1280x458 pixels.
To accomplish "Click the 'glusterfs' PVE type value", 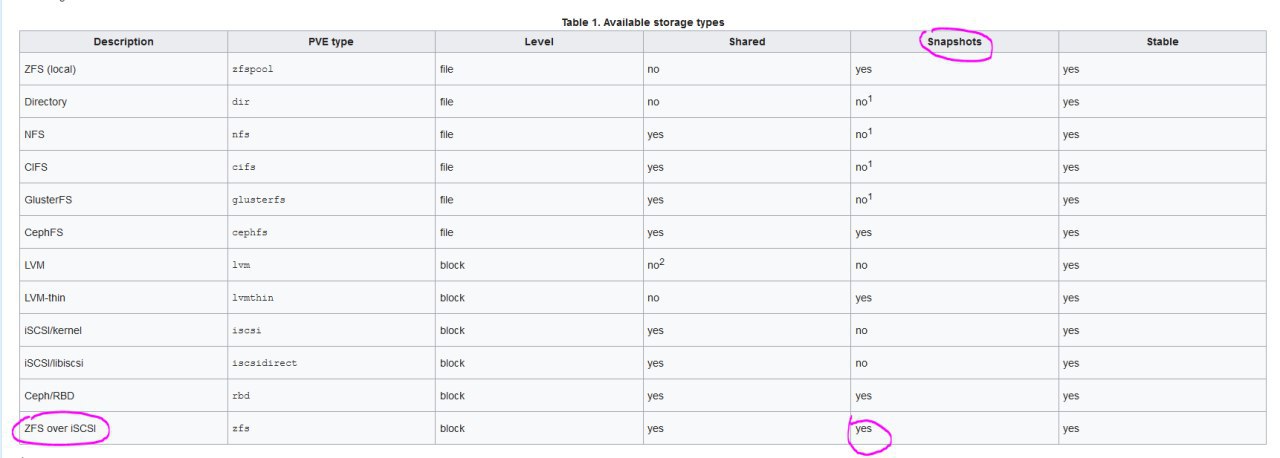I will click(258, 200).
